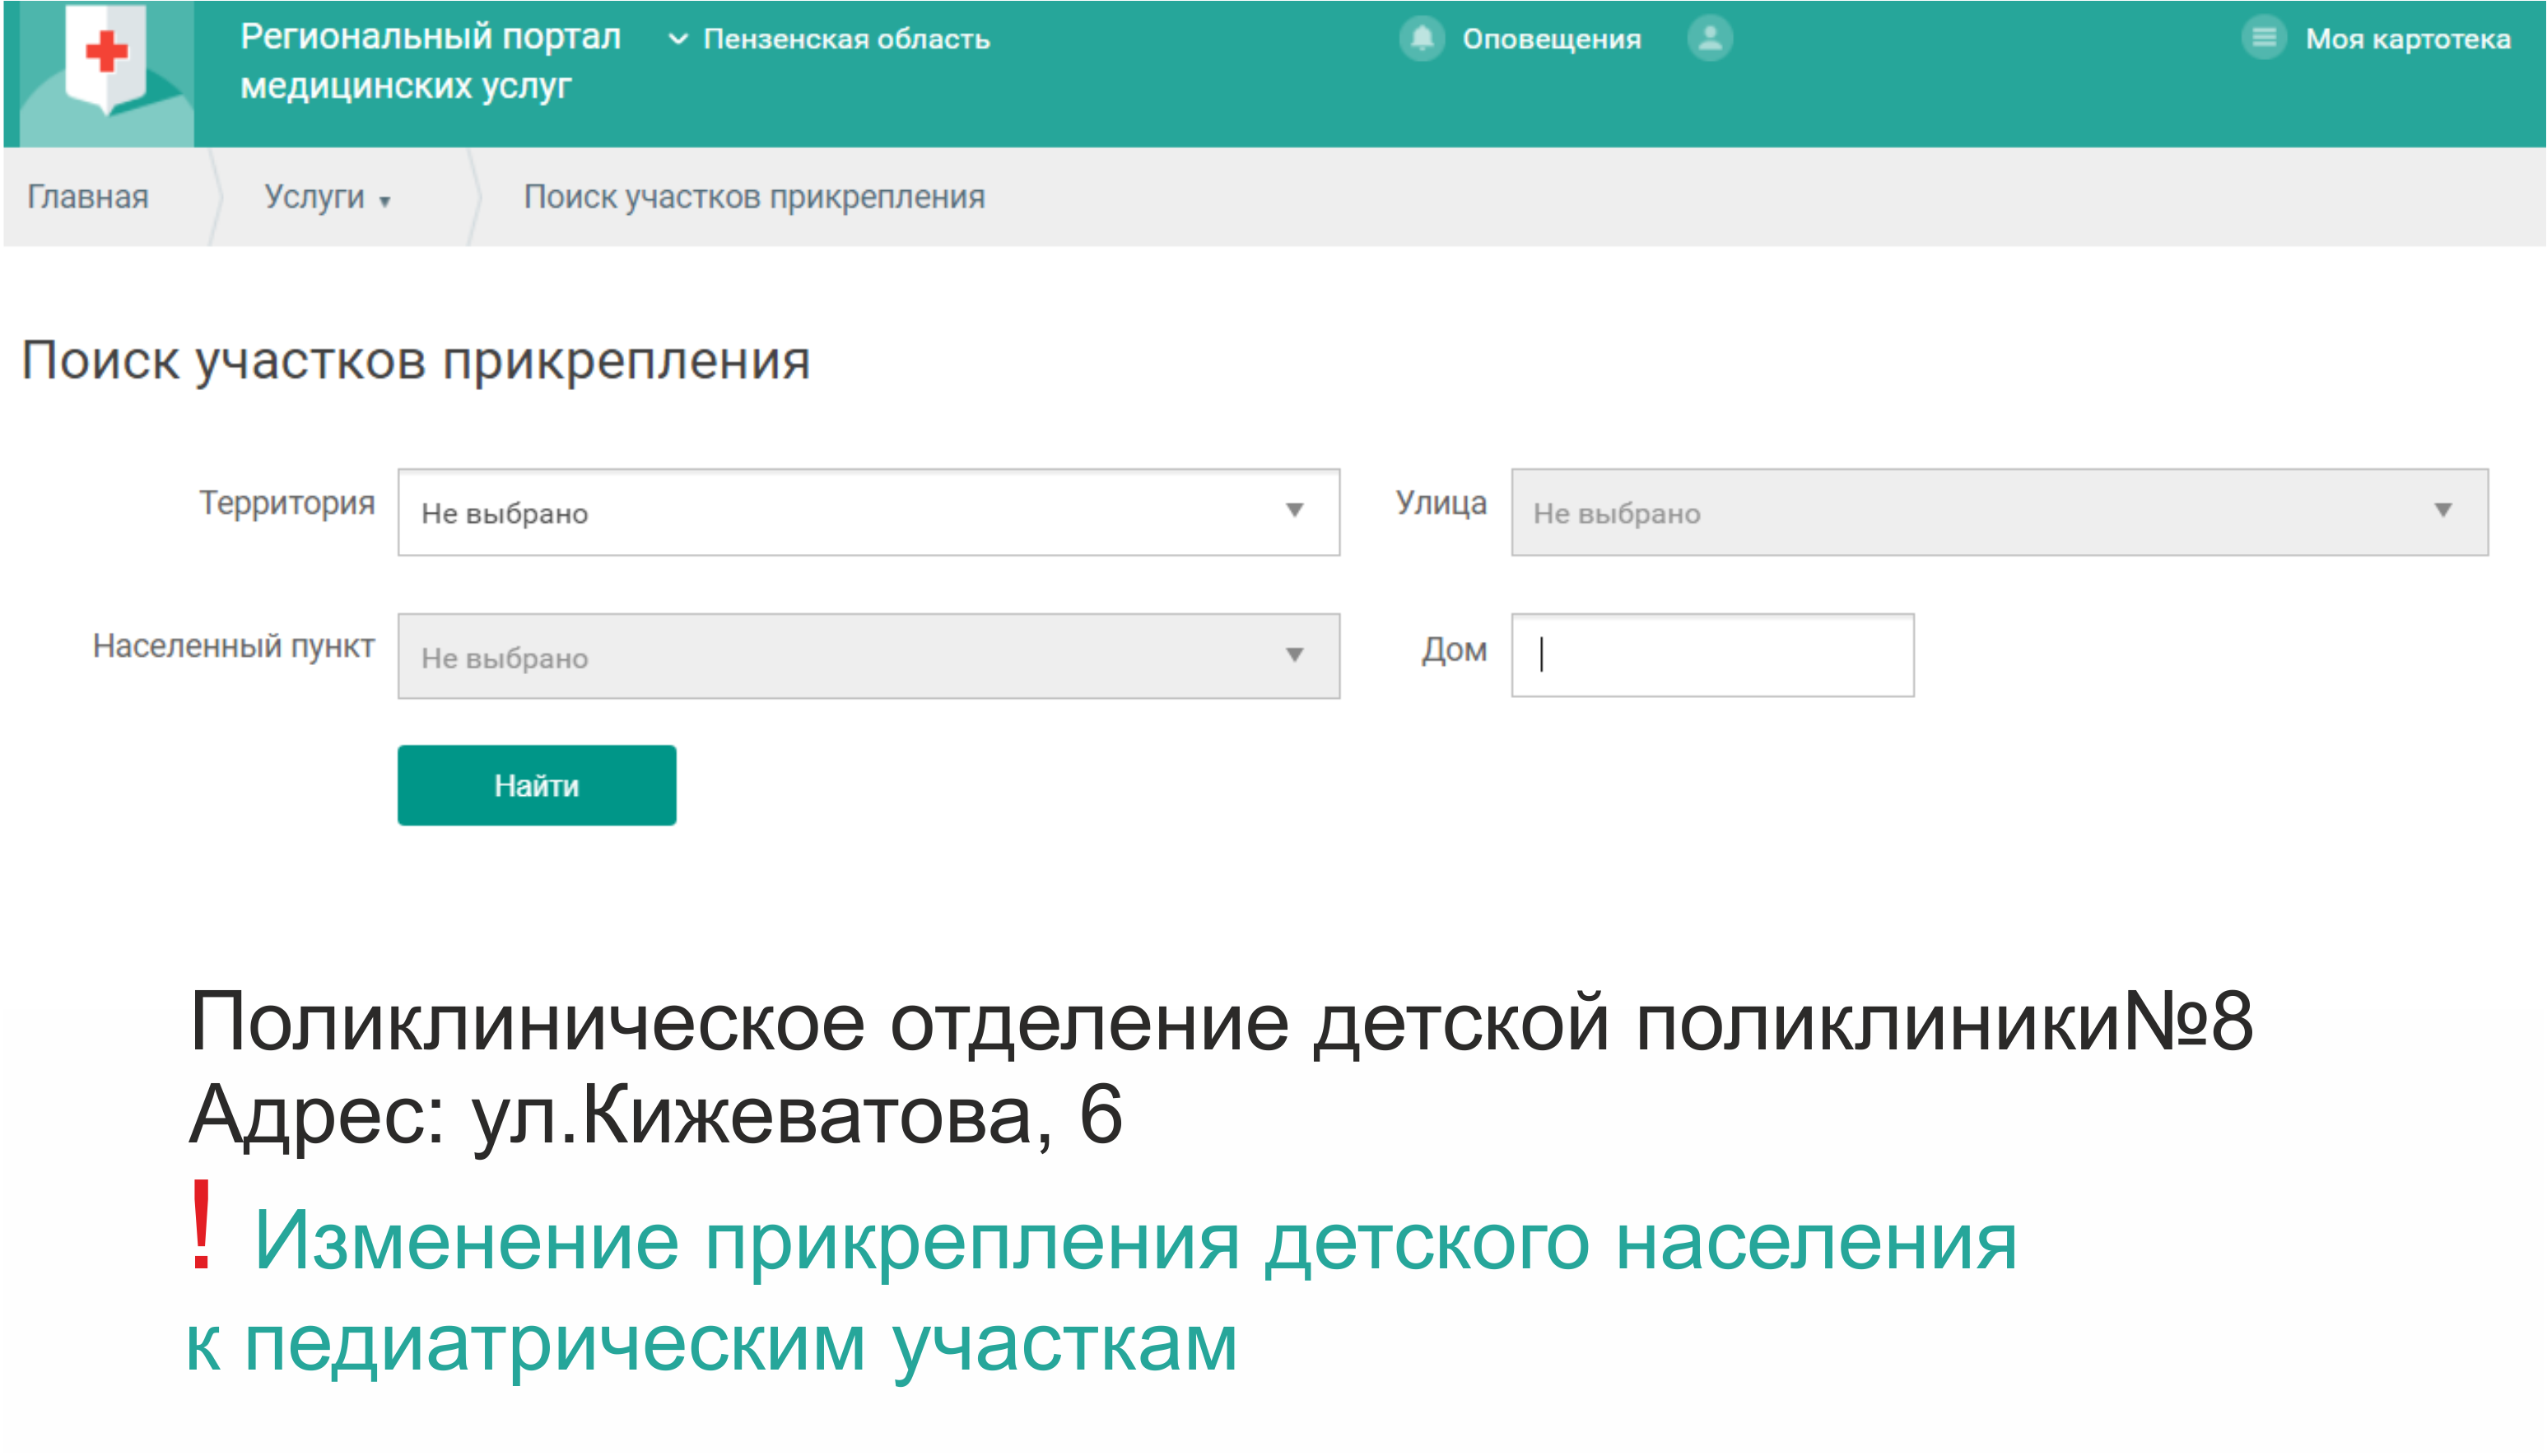Viewport: 2547px width, 1456px height.
Task: Expand the Услуги breadcrumb menu
Action: point(327,197)
